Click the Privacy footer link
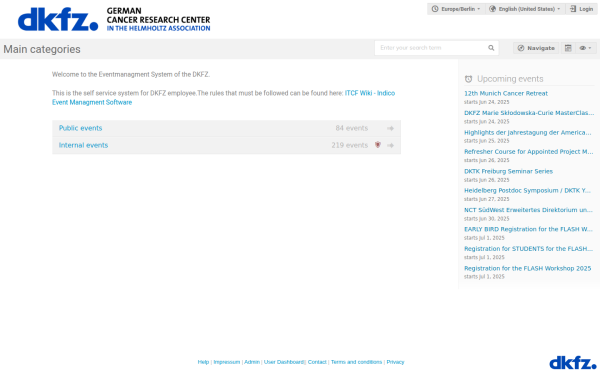This screenshot has height=375, width=600. [x=395, y=362]
